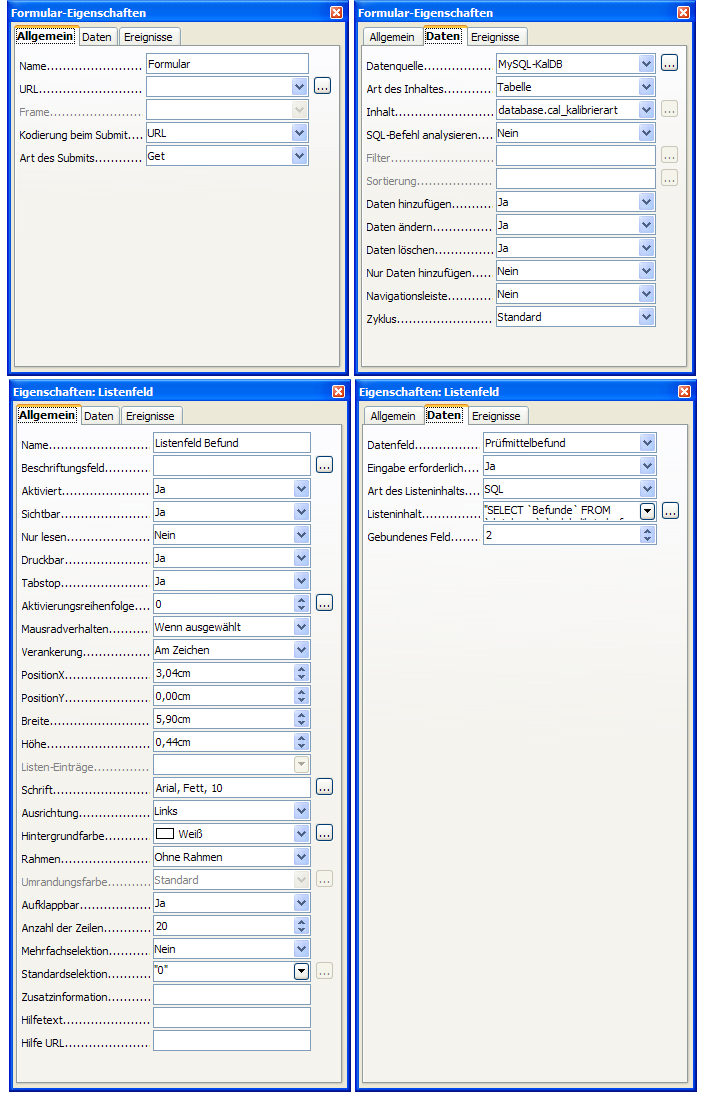Expand the Art des Submits dropdown

tap(299, 156)
